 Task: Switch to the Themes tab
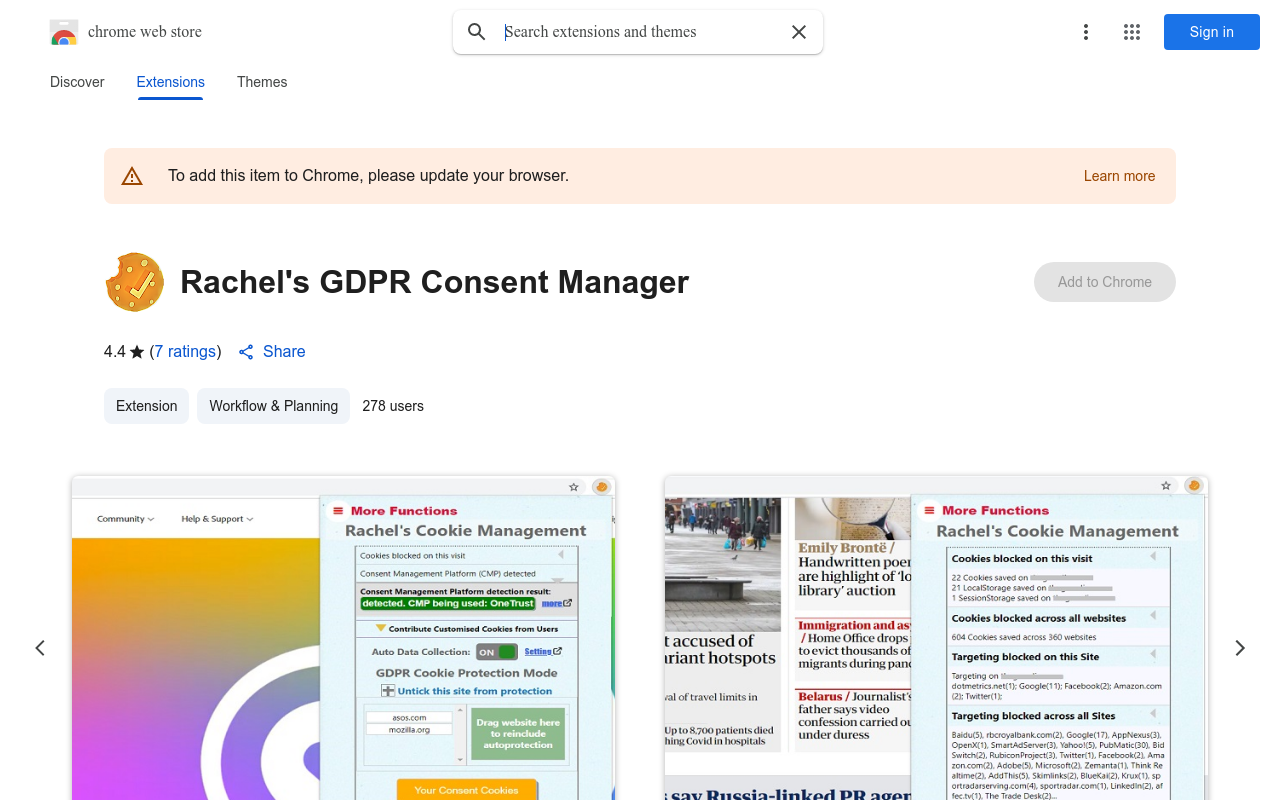click(262, 82)
